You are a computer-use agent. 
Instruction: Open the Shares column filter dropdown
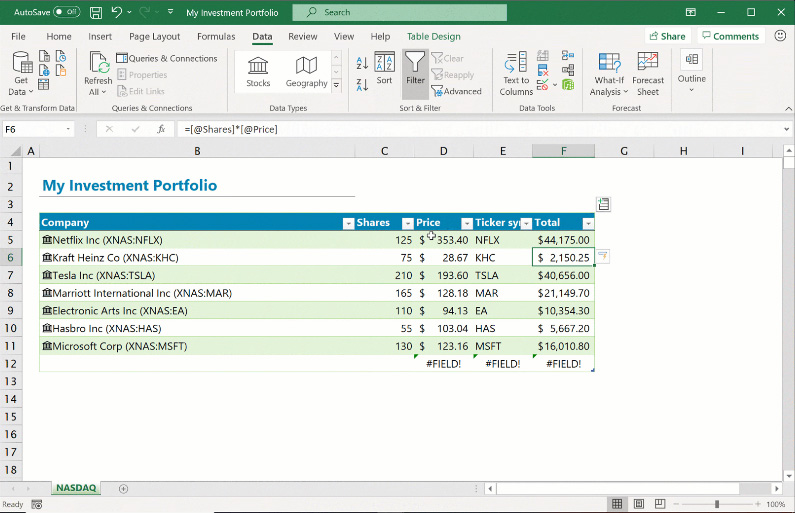pyautogui.click(x=408, y=224)
